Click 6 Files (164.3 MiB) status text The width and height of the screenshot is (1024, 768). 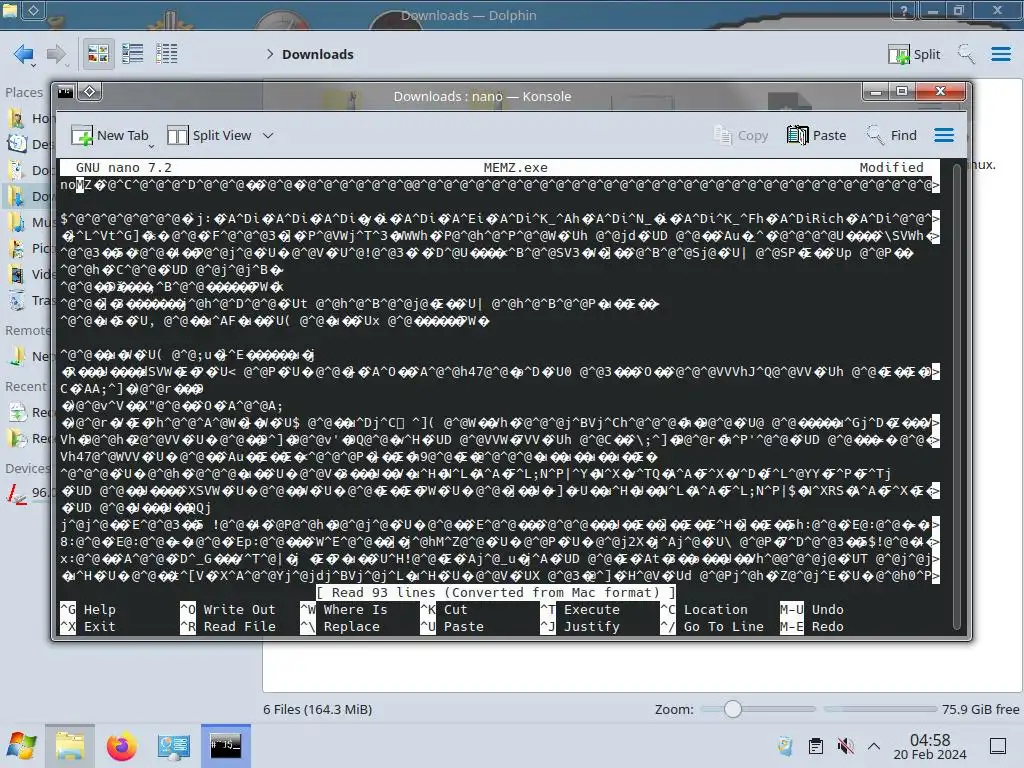click(x=317, y=709)
